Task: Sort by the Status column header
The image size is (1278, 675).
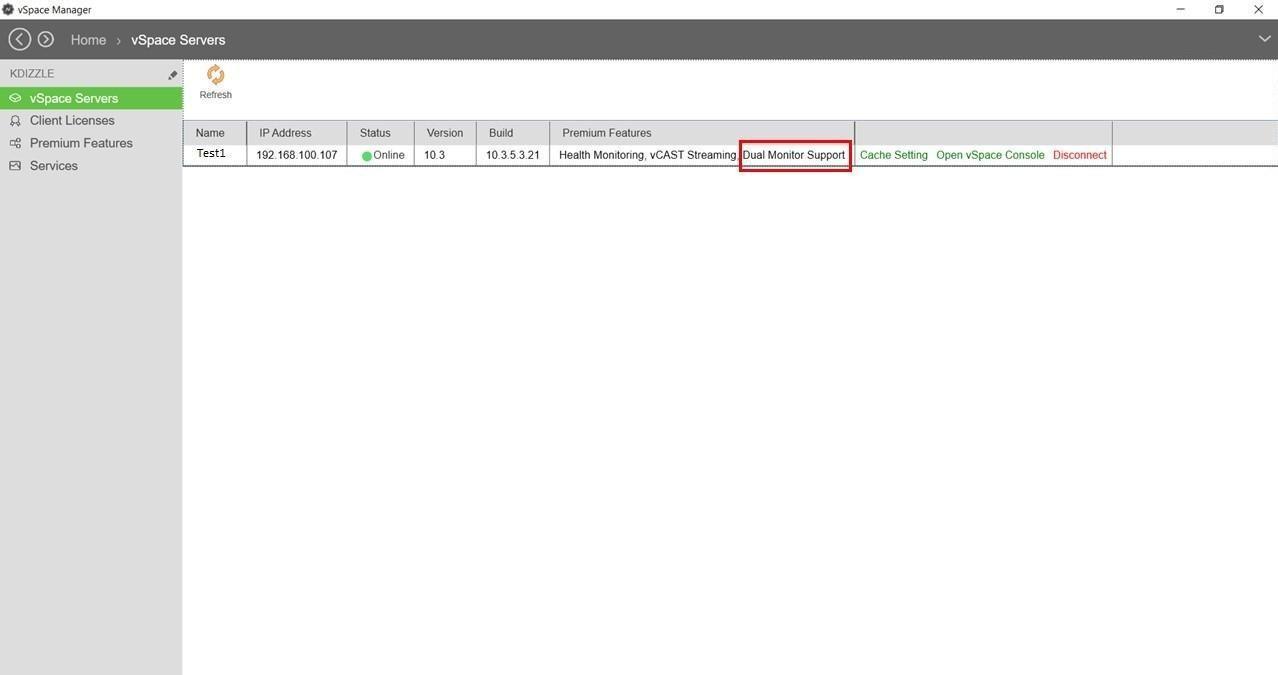Action: pyautogui.click(x=381, y=133)
